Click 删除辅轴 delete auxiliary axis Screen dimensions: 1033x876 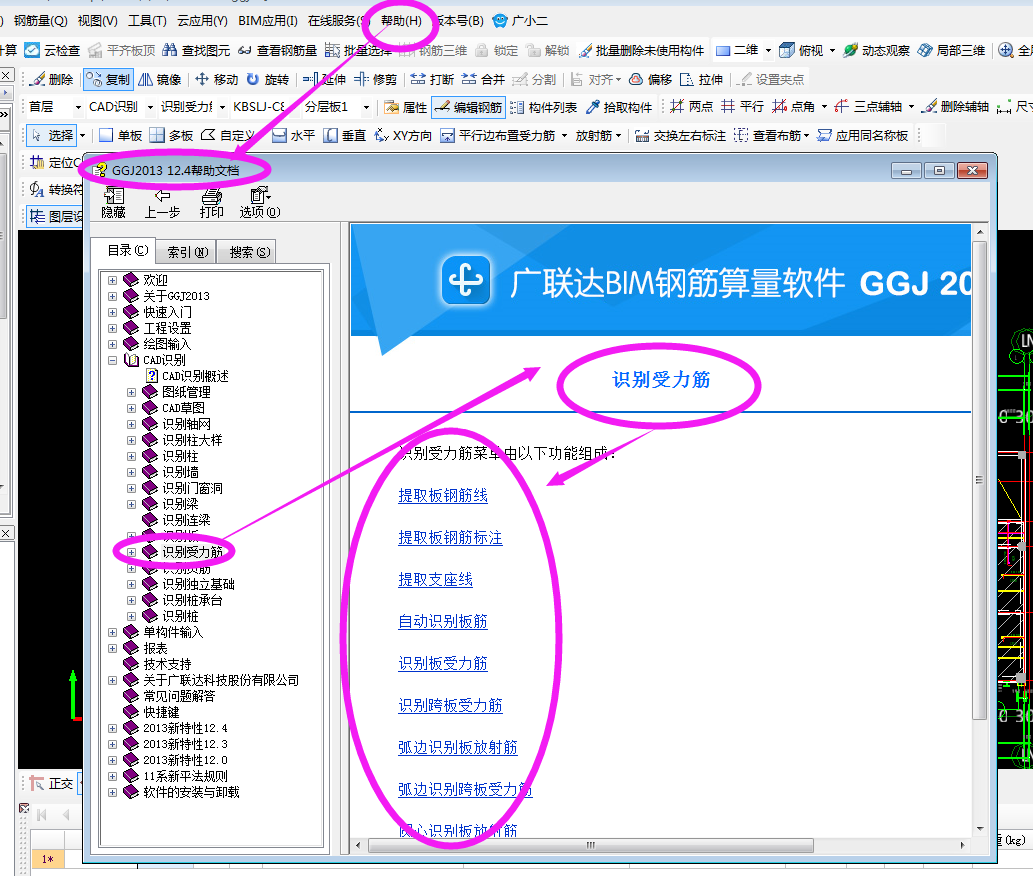[x=955, y=107]
